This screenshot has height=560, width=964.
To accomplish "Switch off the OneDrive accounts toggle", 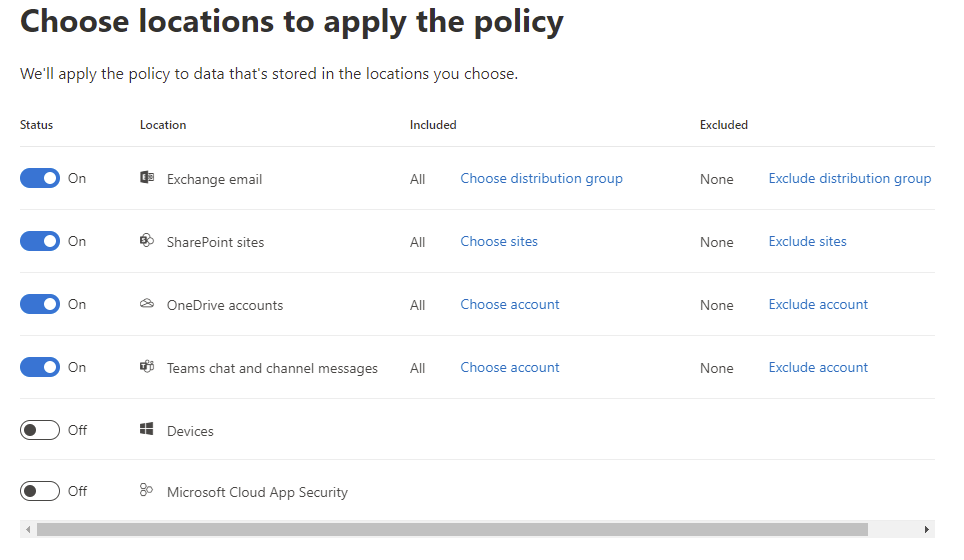I will (x=40, y=304).
